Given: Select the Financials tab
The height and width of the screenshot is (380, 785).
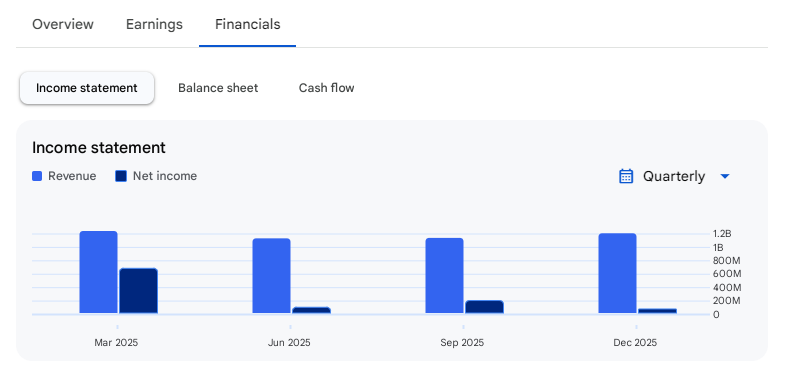Looking at the screenshot, I should click(x=247, y=24).
